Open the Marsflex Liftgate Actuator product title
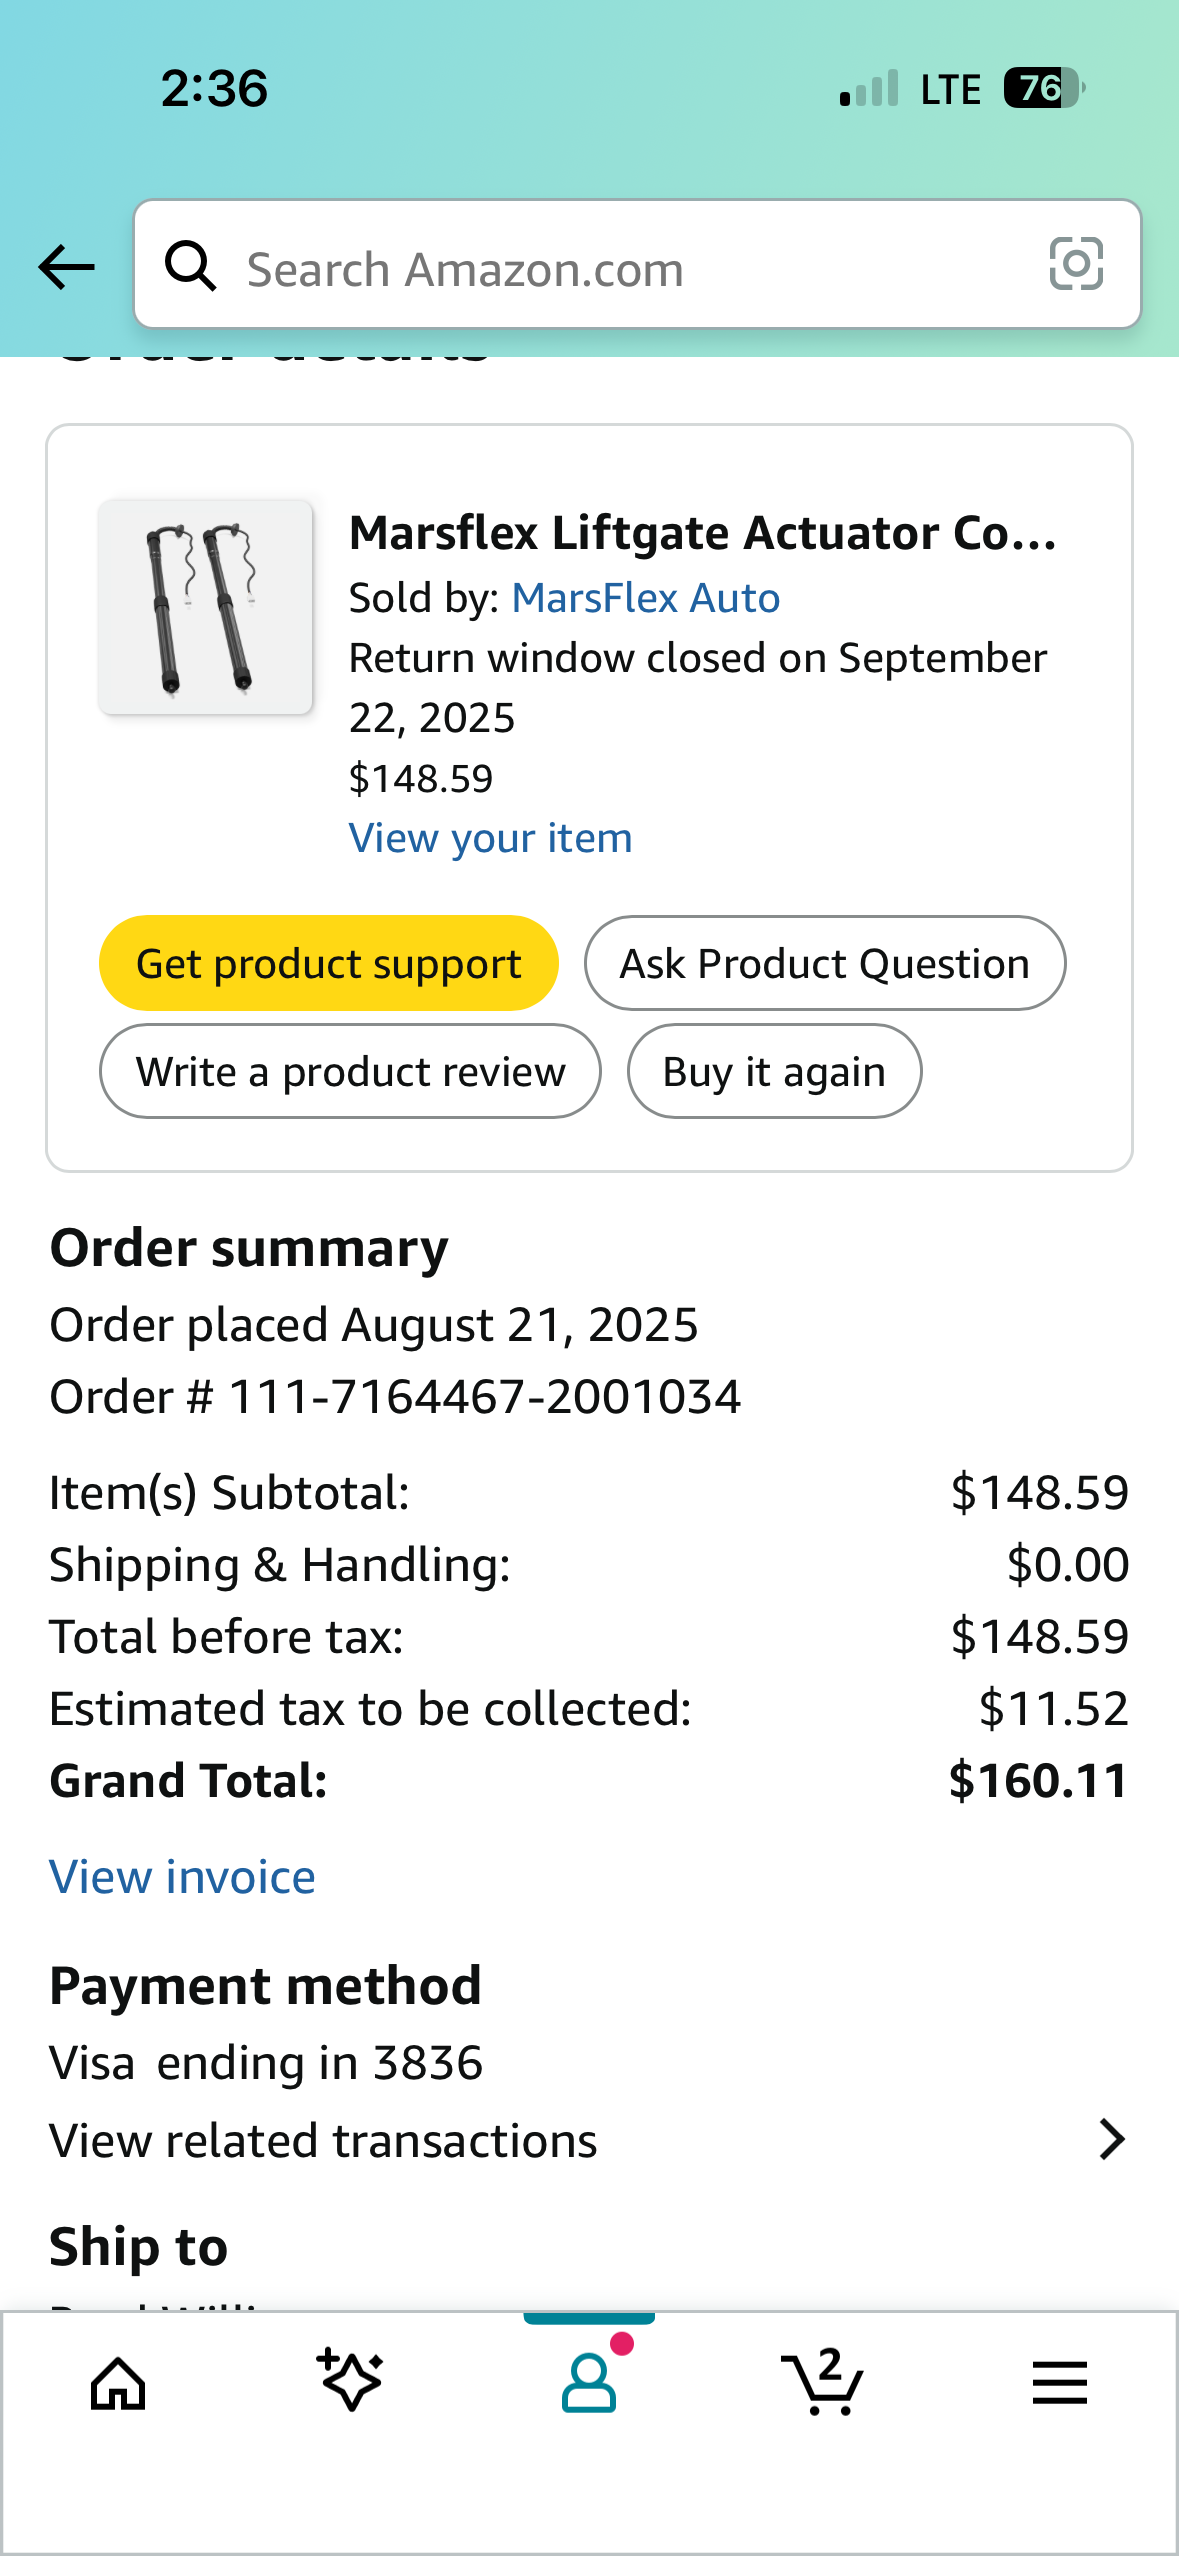1179x2556 pixels. click(x=702, y=533)
